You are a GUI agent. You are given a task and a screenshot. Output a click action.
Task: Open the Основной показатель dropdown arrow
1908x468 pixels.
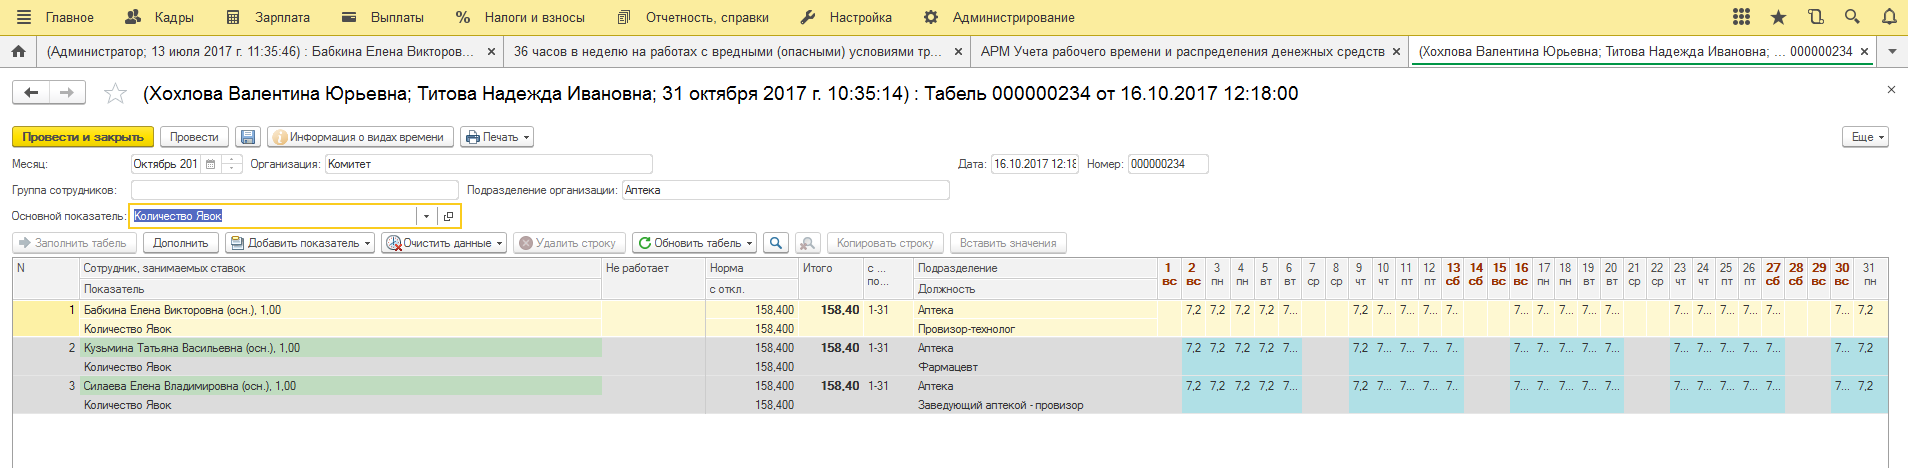coord(426,216)
